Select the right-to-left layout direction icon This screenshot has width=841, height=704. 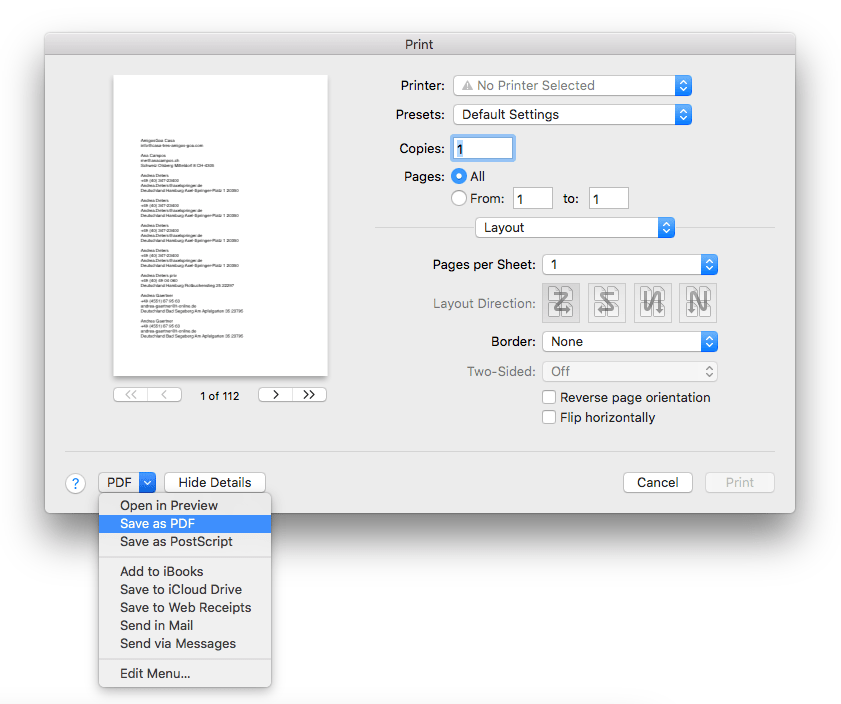click(x=606, y=302)
